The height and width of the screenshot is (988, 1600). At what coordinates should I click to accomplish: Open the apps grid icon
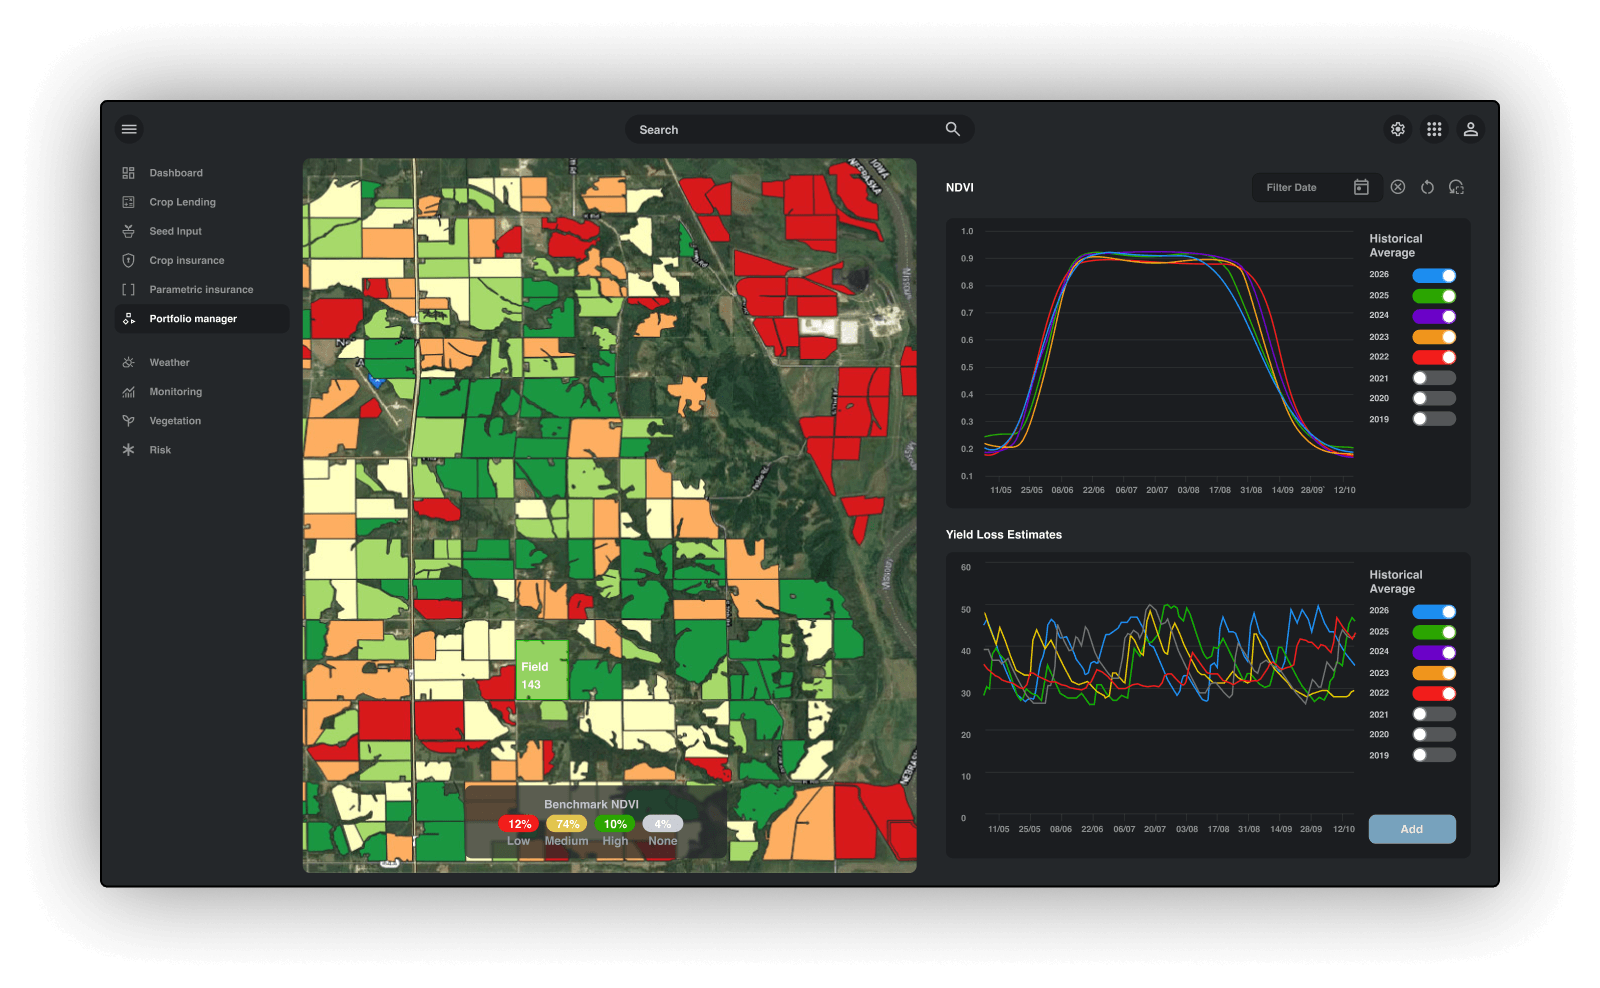pos(1434,129)
